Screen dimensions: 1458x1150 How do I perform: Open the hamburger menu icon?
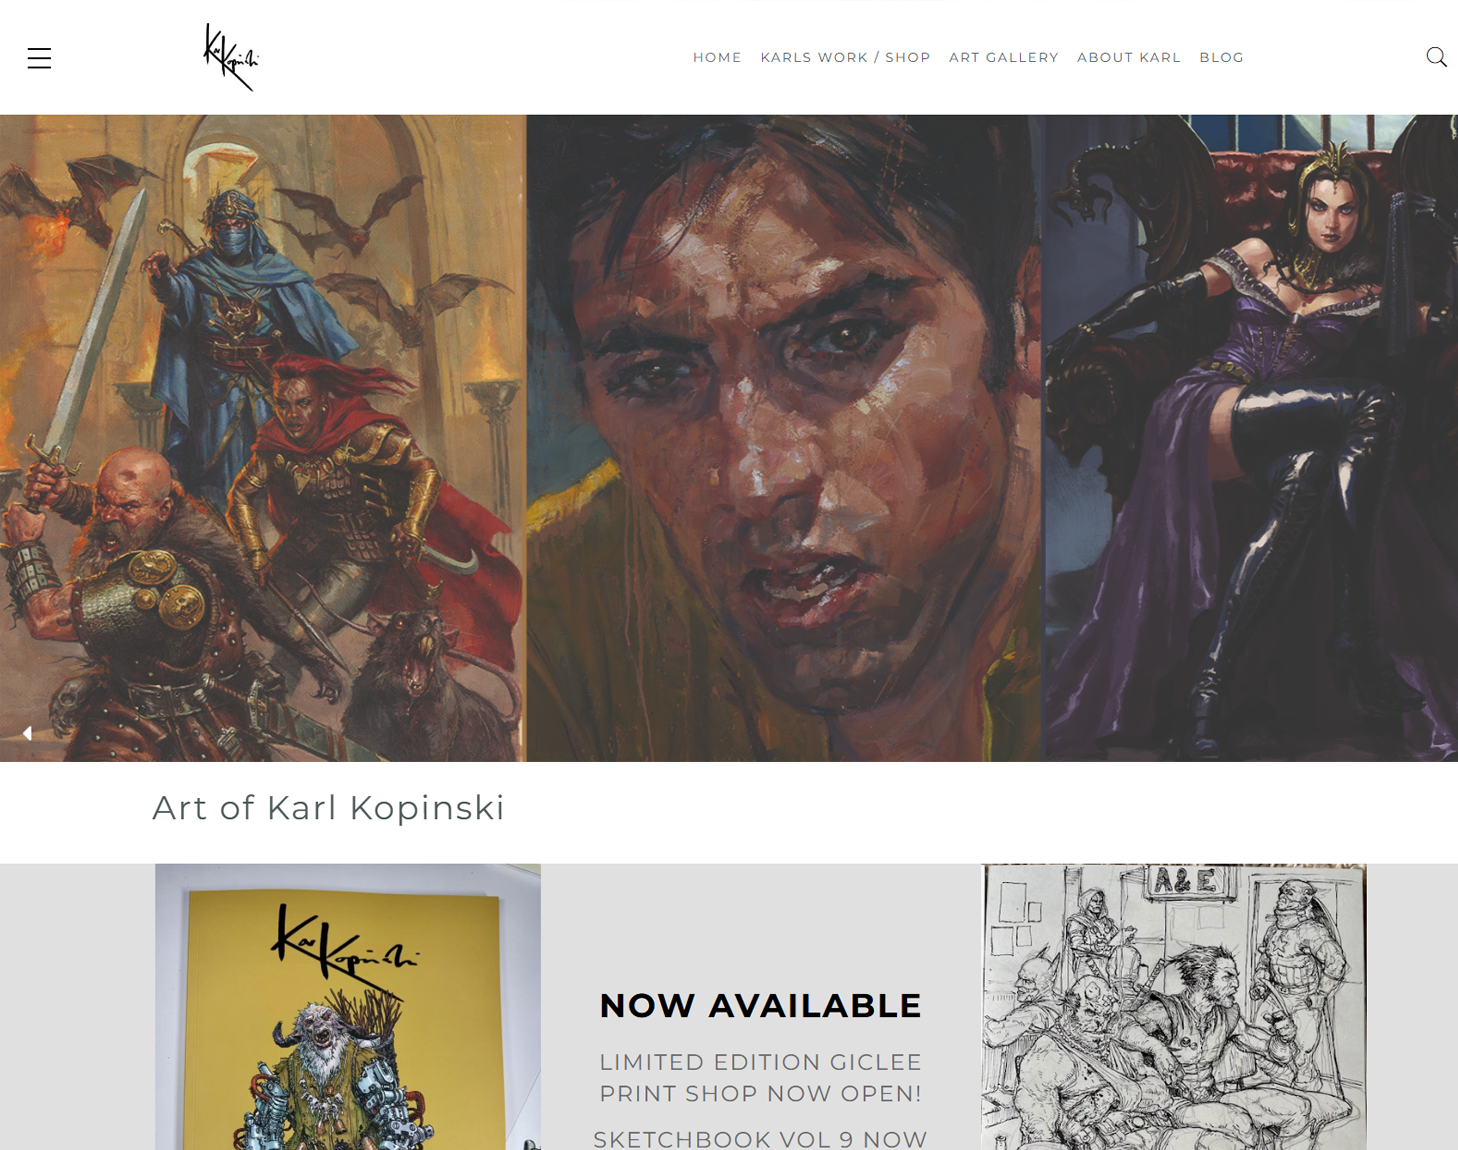click(39, 58)
